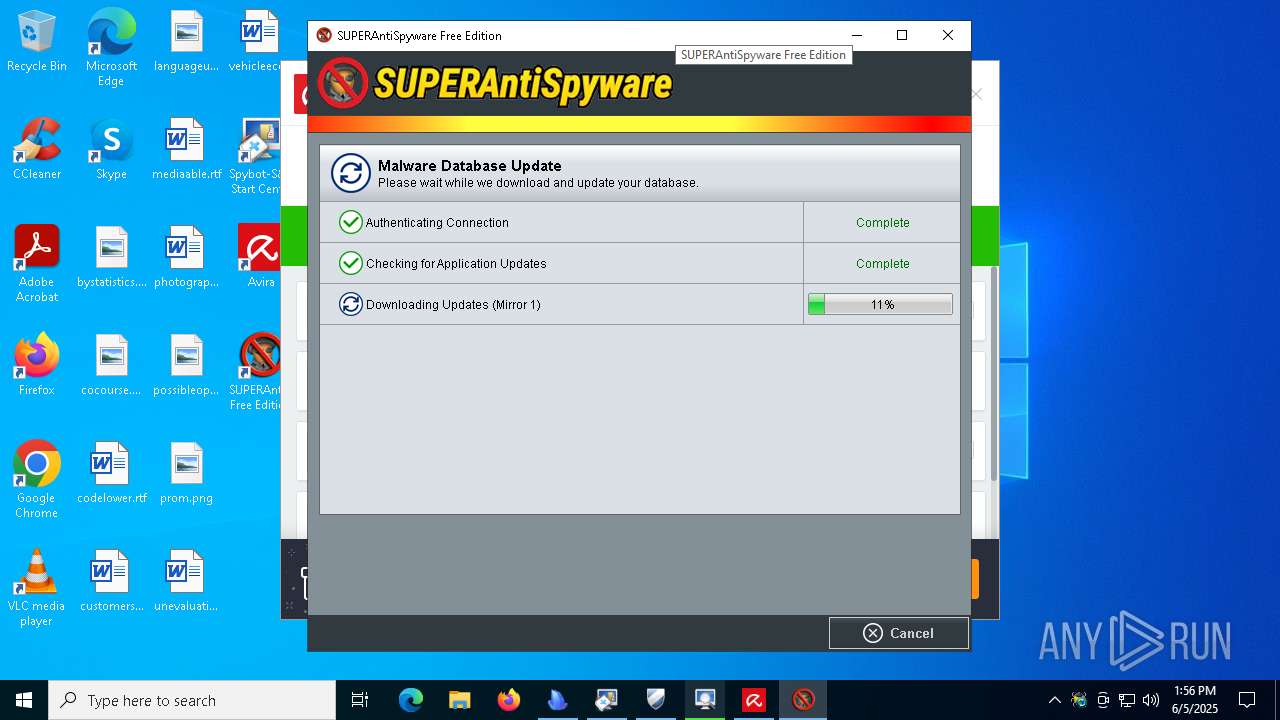Click the Downloading Updates progress bar at 11%

click(x=880, y=304)
